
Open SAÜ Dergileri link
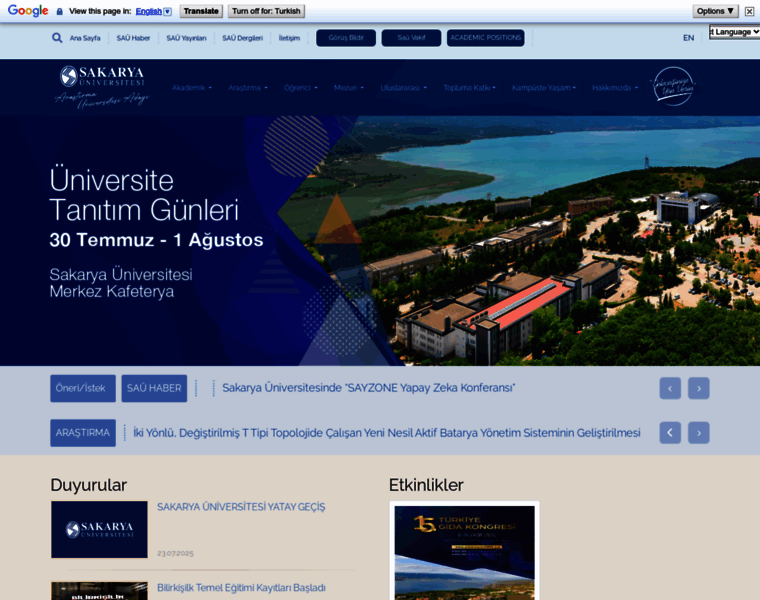pyautogui.click(x=242, y=38)
